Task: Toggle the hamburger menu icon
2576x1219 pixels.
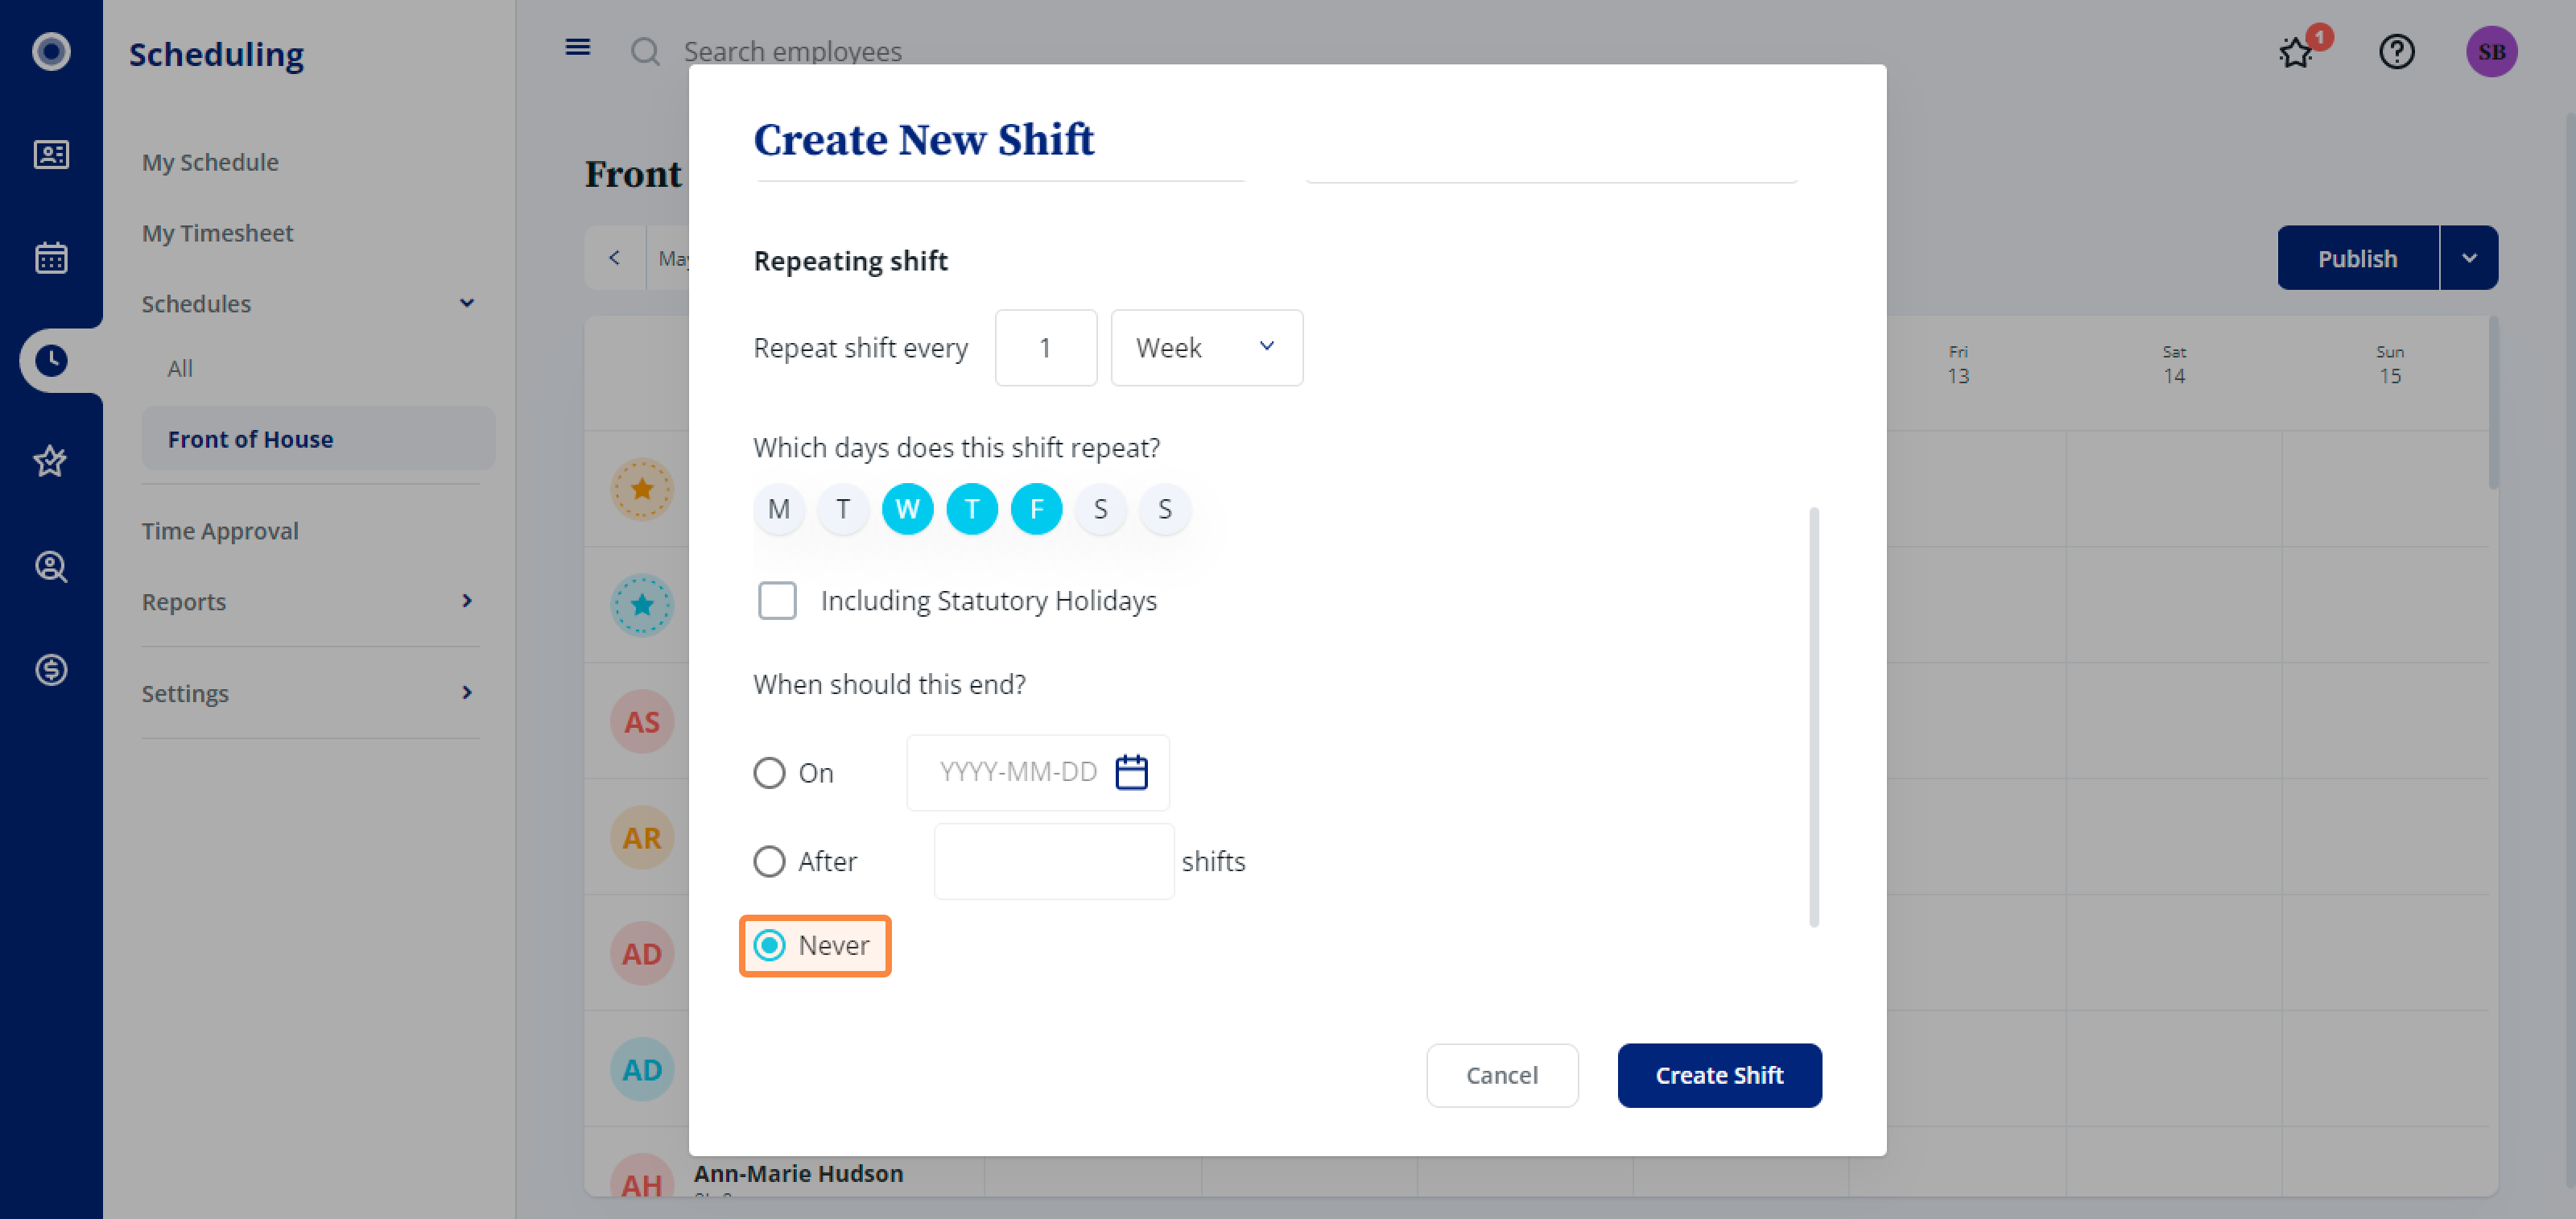Action: pos(577,47)
